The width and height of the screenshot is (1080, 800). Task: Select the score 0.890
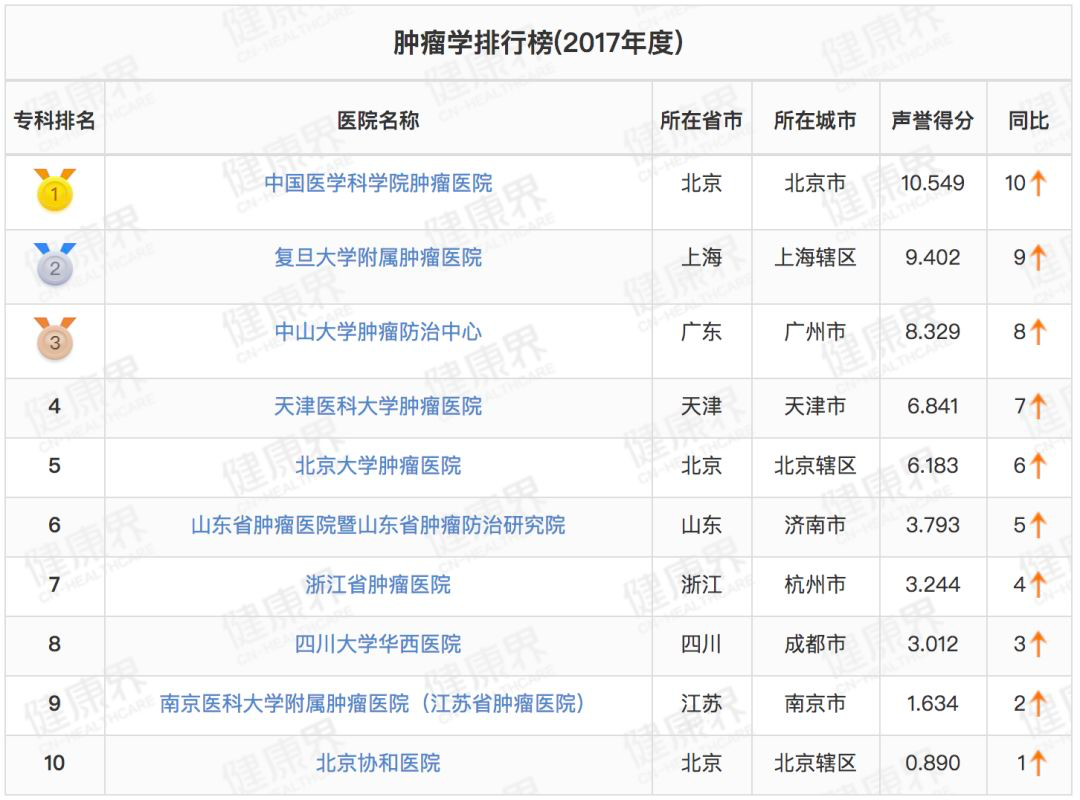click(933, 763)
